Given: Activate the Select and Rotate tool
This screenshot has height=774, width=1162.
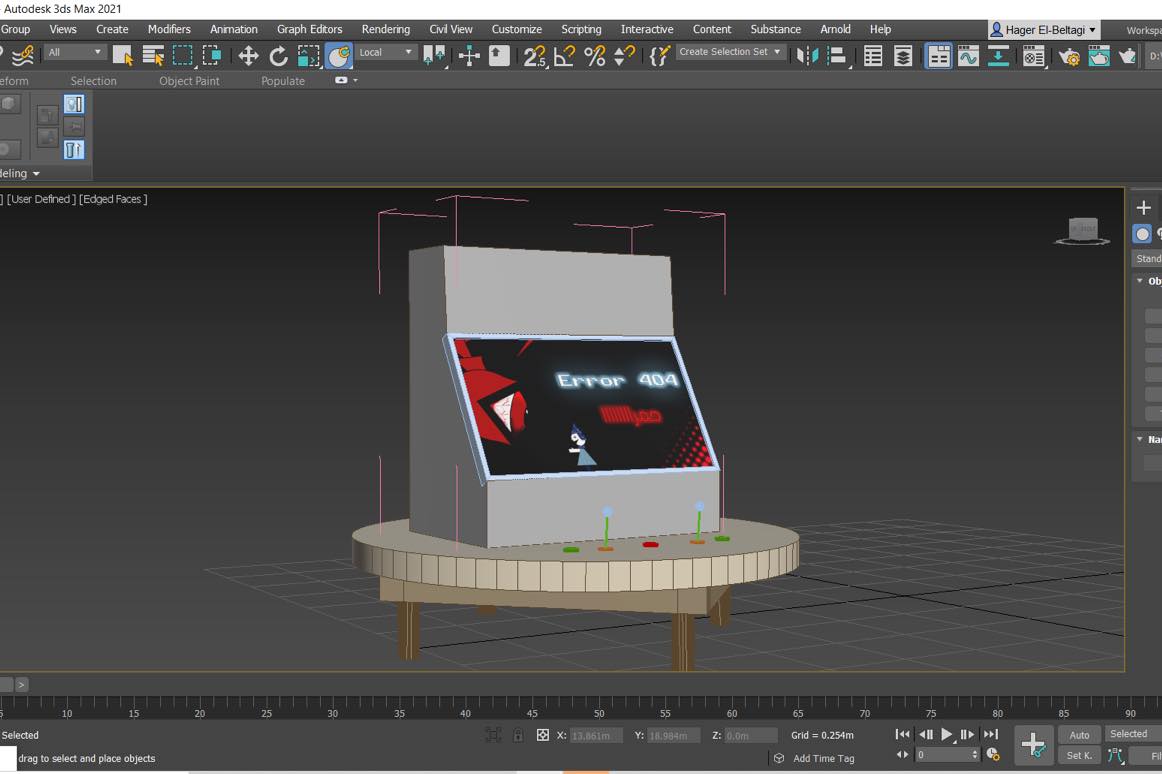Looking at the screenshot, I should 278,56.
